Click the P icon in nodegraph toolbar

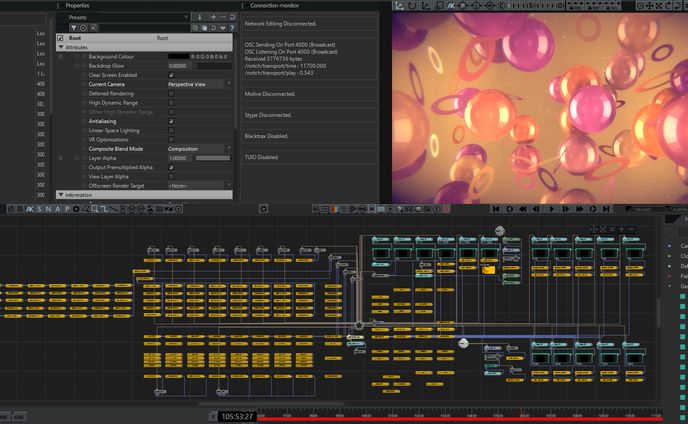click(67, 209)
